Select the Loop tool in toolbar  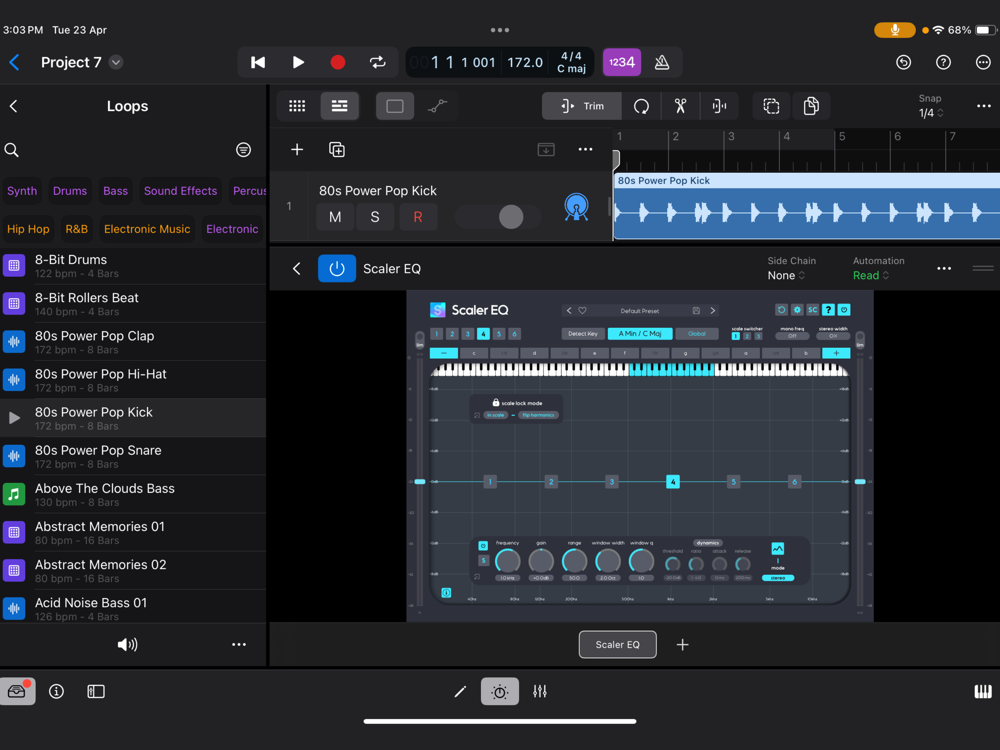point(641,106)
